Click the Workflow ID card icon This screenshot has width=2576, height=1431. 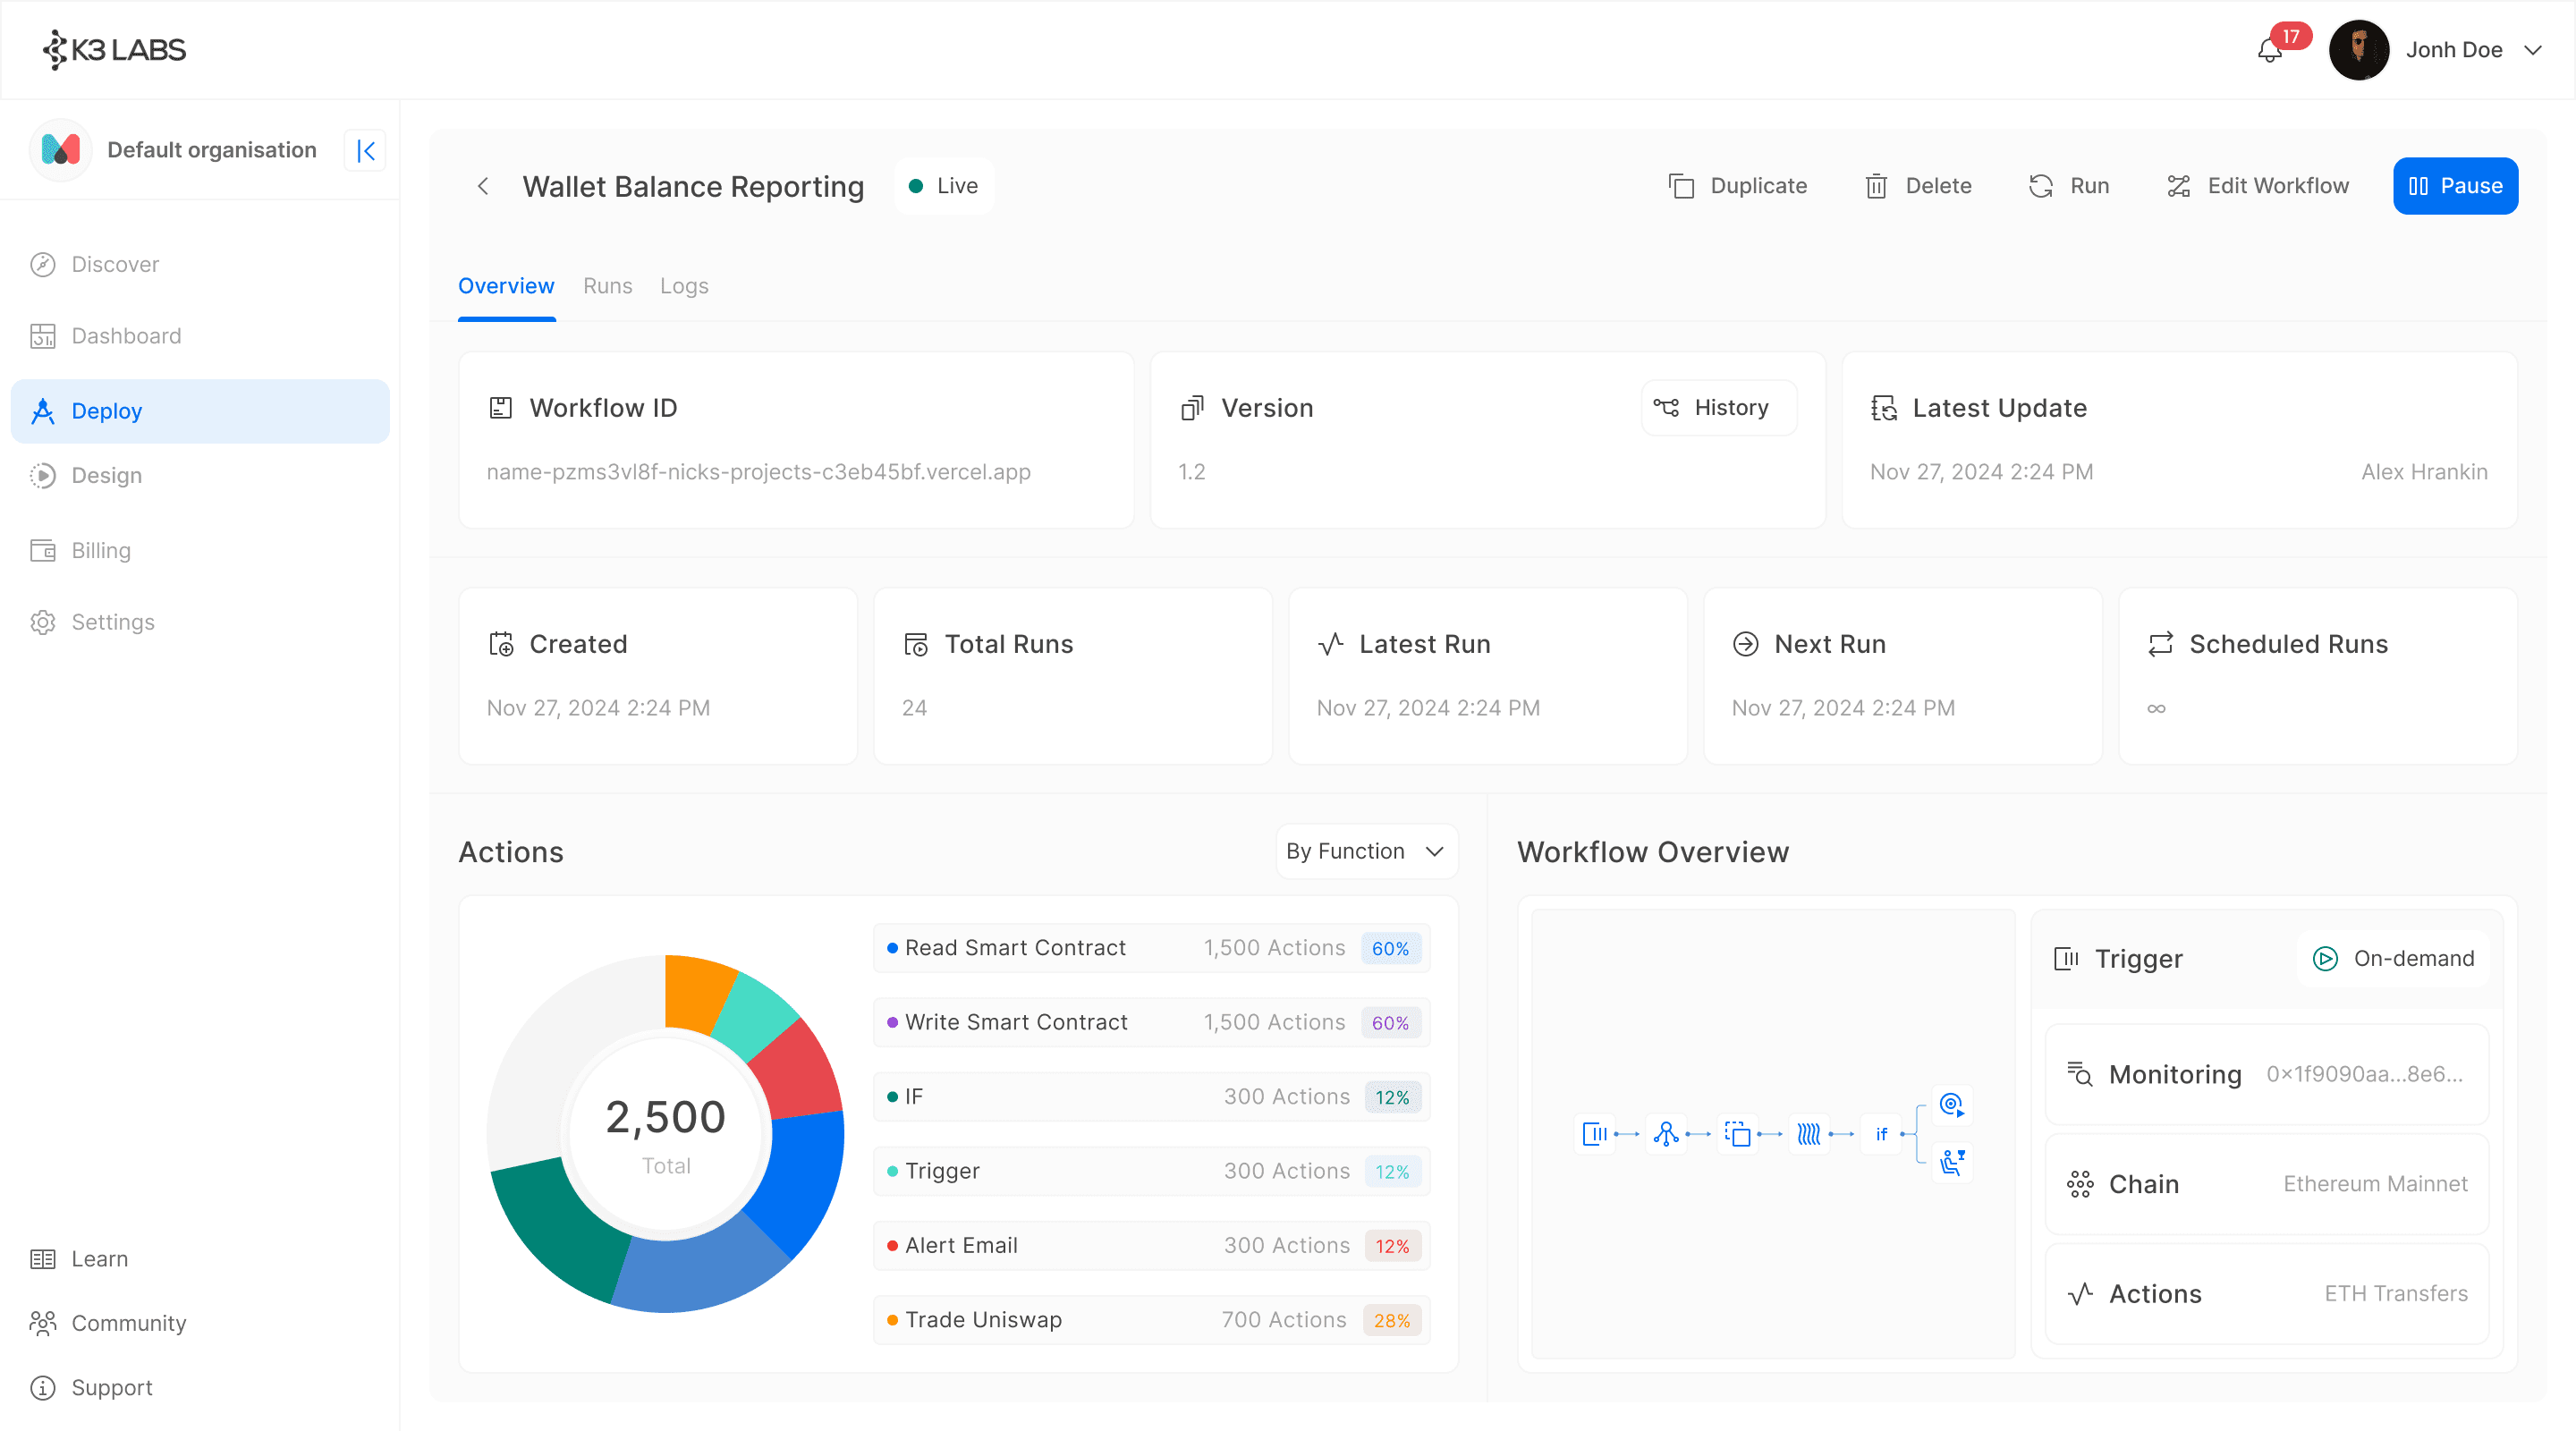500,408
